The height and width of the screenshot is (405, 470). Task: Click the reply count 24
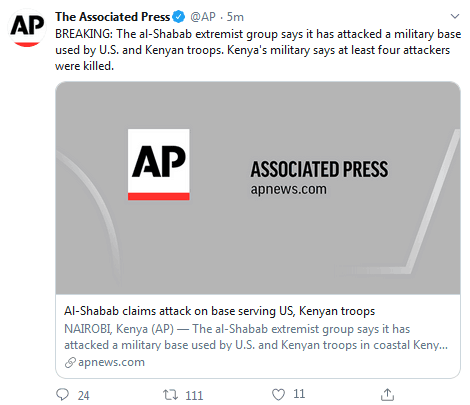click(84, 395)
